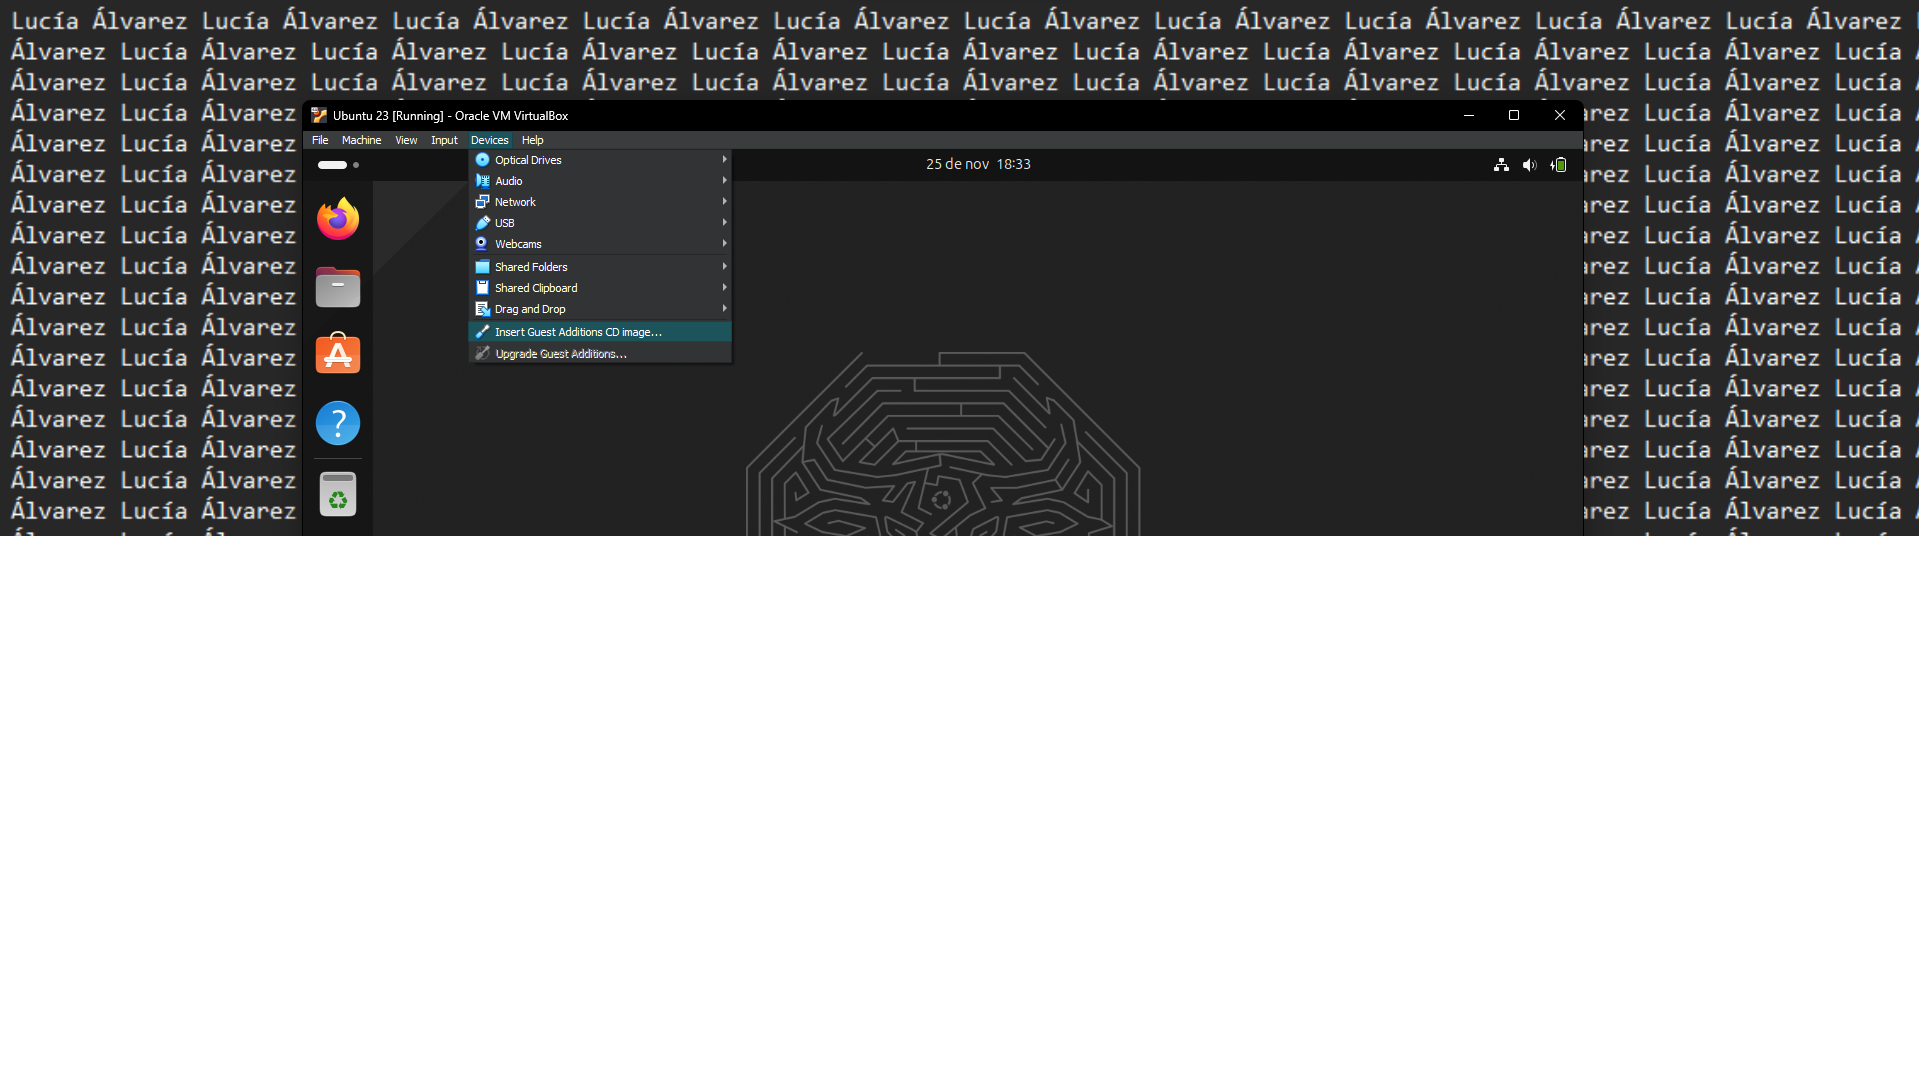Open Firefox from the Ubuntu dock
Screen dimensions: 1919x1080
338,219
